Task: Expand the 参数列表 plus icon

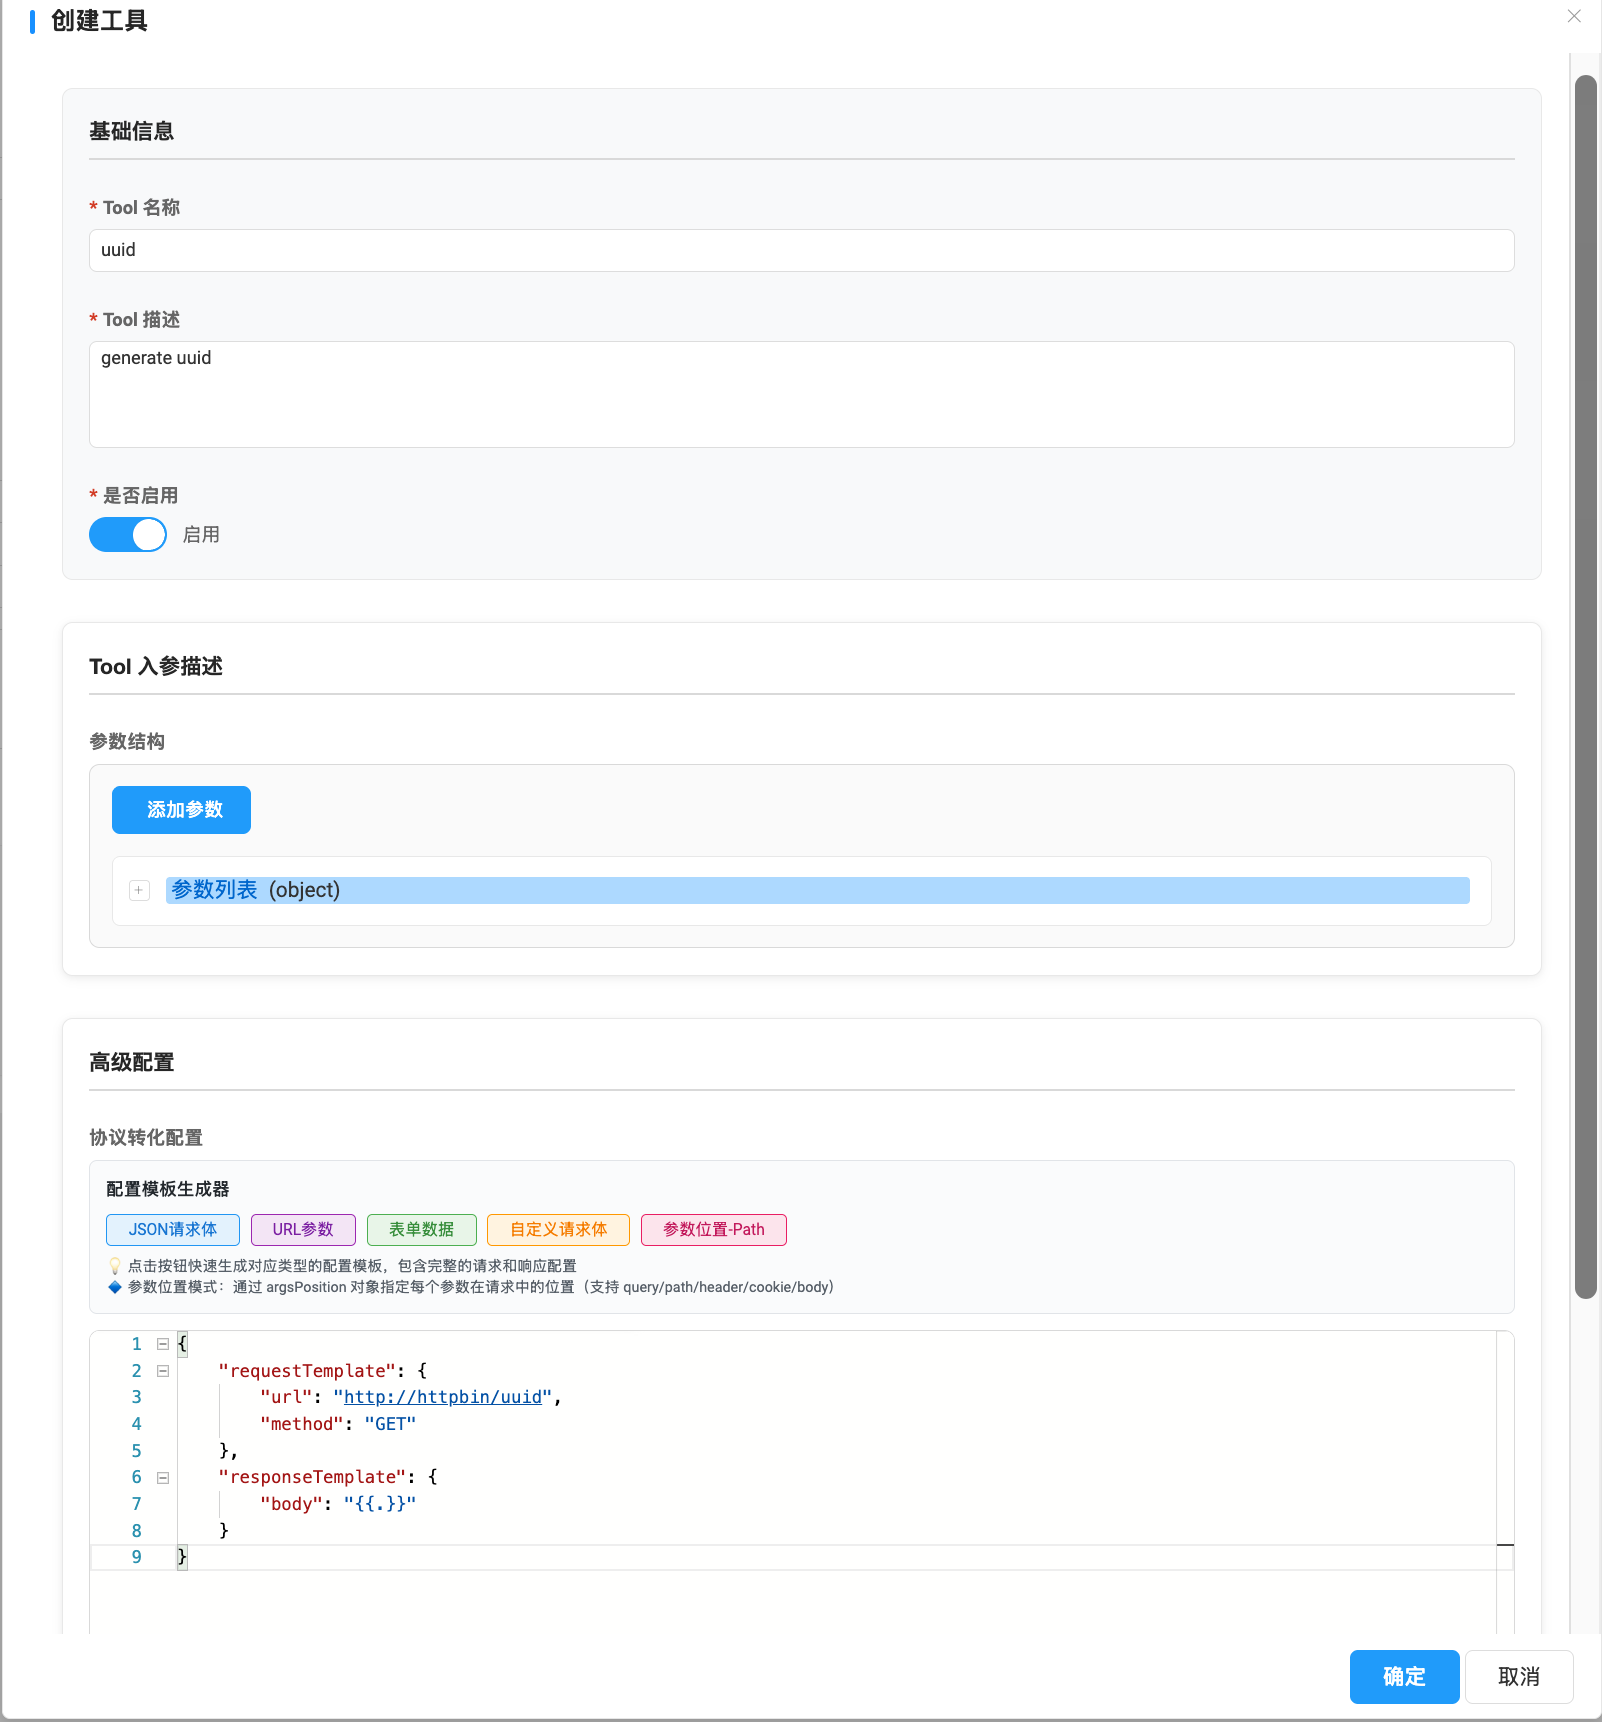Action: pos(139,890)
